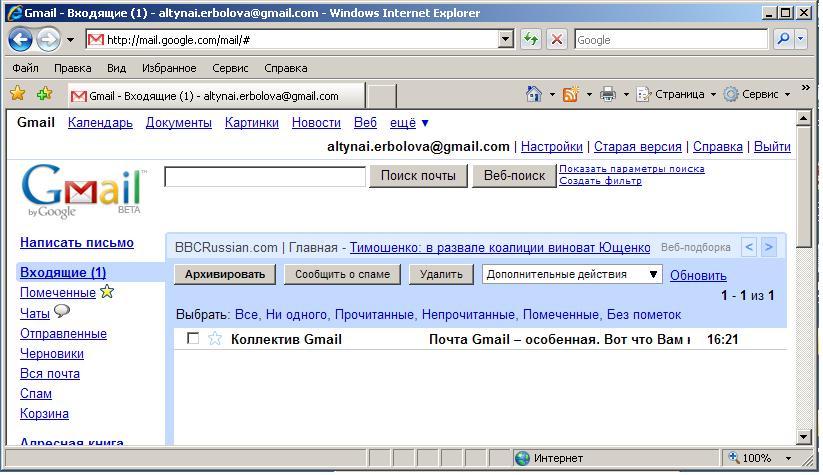Image resolution: width=823 pixels, height=475 pixels.
Task: Star the Коллектив Gmail message
Action: (x=215, y=339)
